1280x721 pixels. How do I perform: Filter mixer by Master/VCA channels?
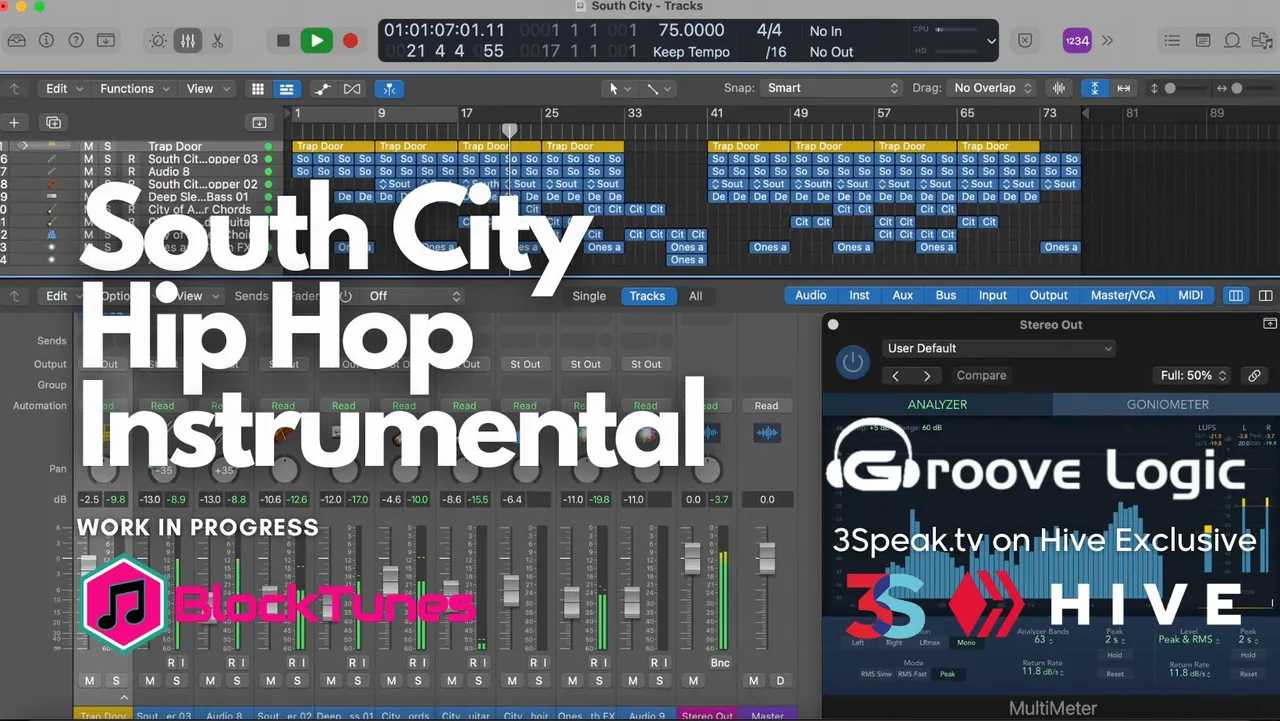coord(1123,295)
